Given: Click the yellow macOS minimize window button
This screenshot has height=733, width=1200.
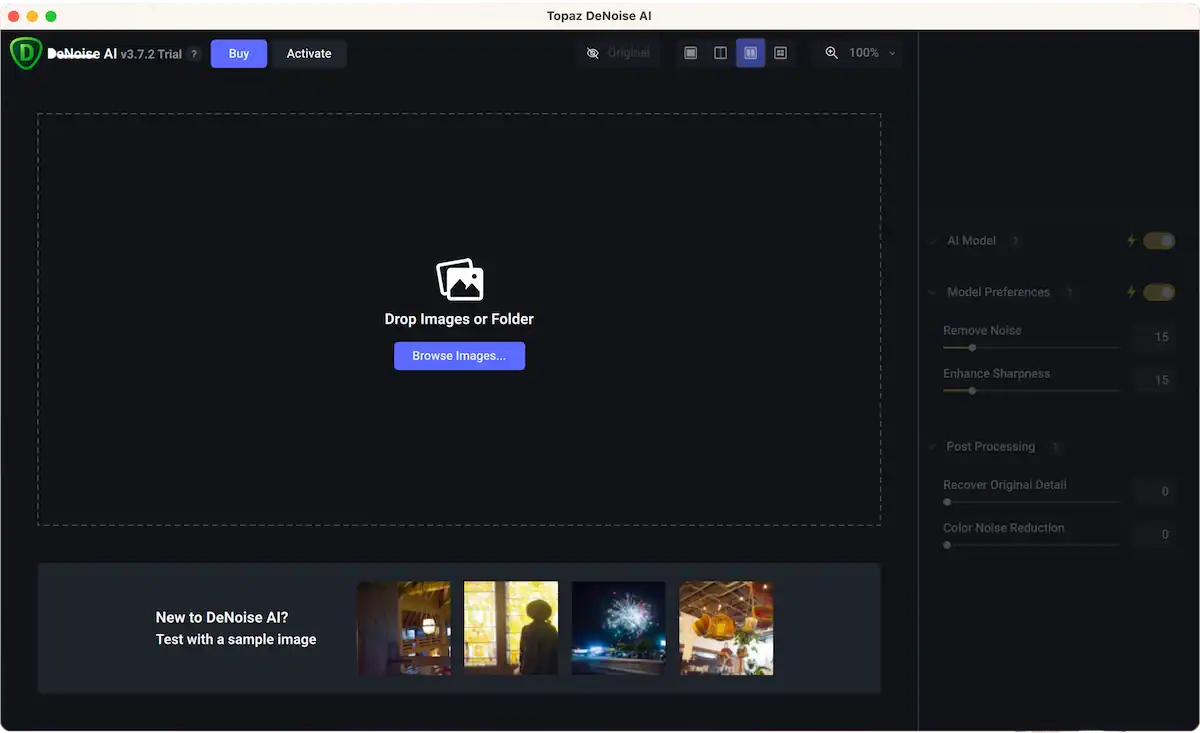Looking at the screenshot, I should coord(32,16).
